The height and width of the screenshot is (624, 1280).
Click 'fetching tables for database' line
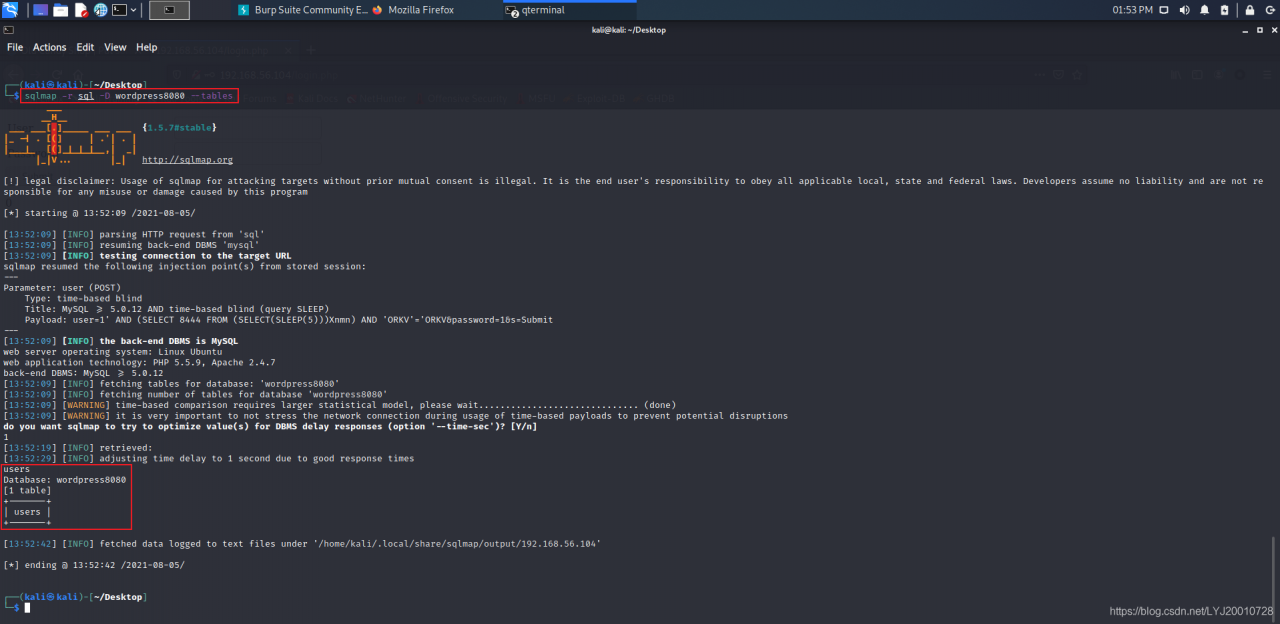point(171,384)
